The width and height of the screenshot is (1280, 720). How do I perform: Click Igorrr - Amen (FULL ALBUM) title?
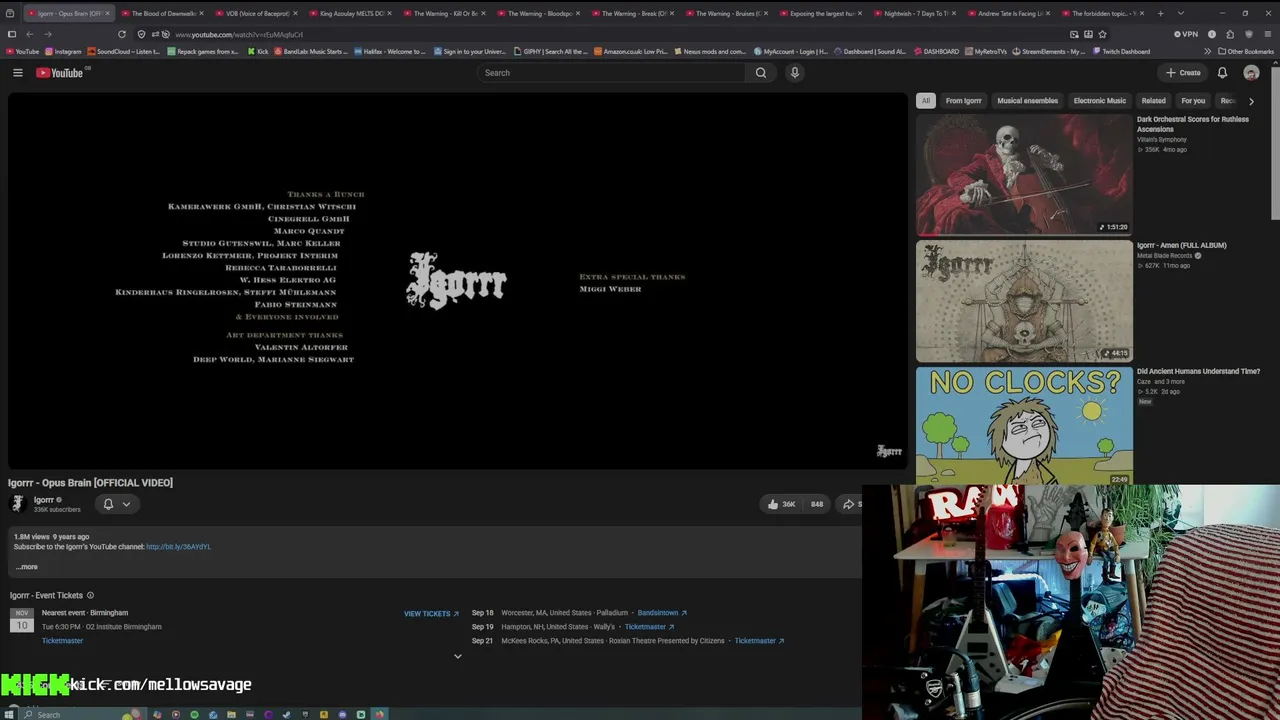(x=1181, y=245)
